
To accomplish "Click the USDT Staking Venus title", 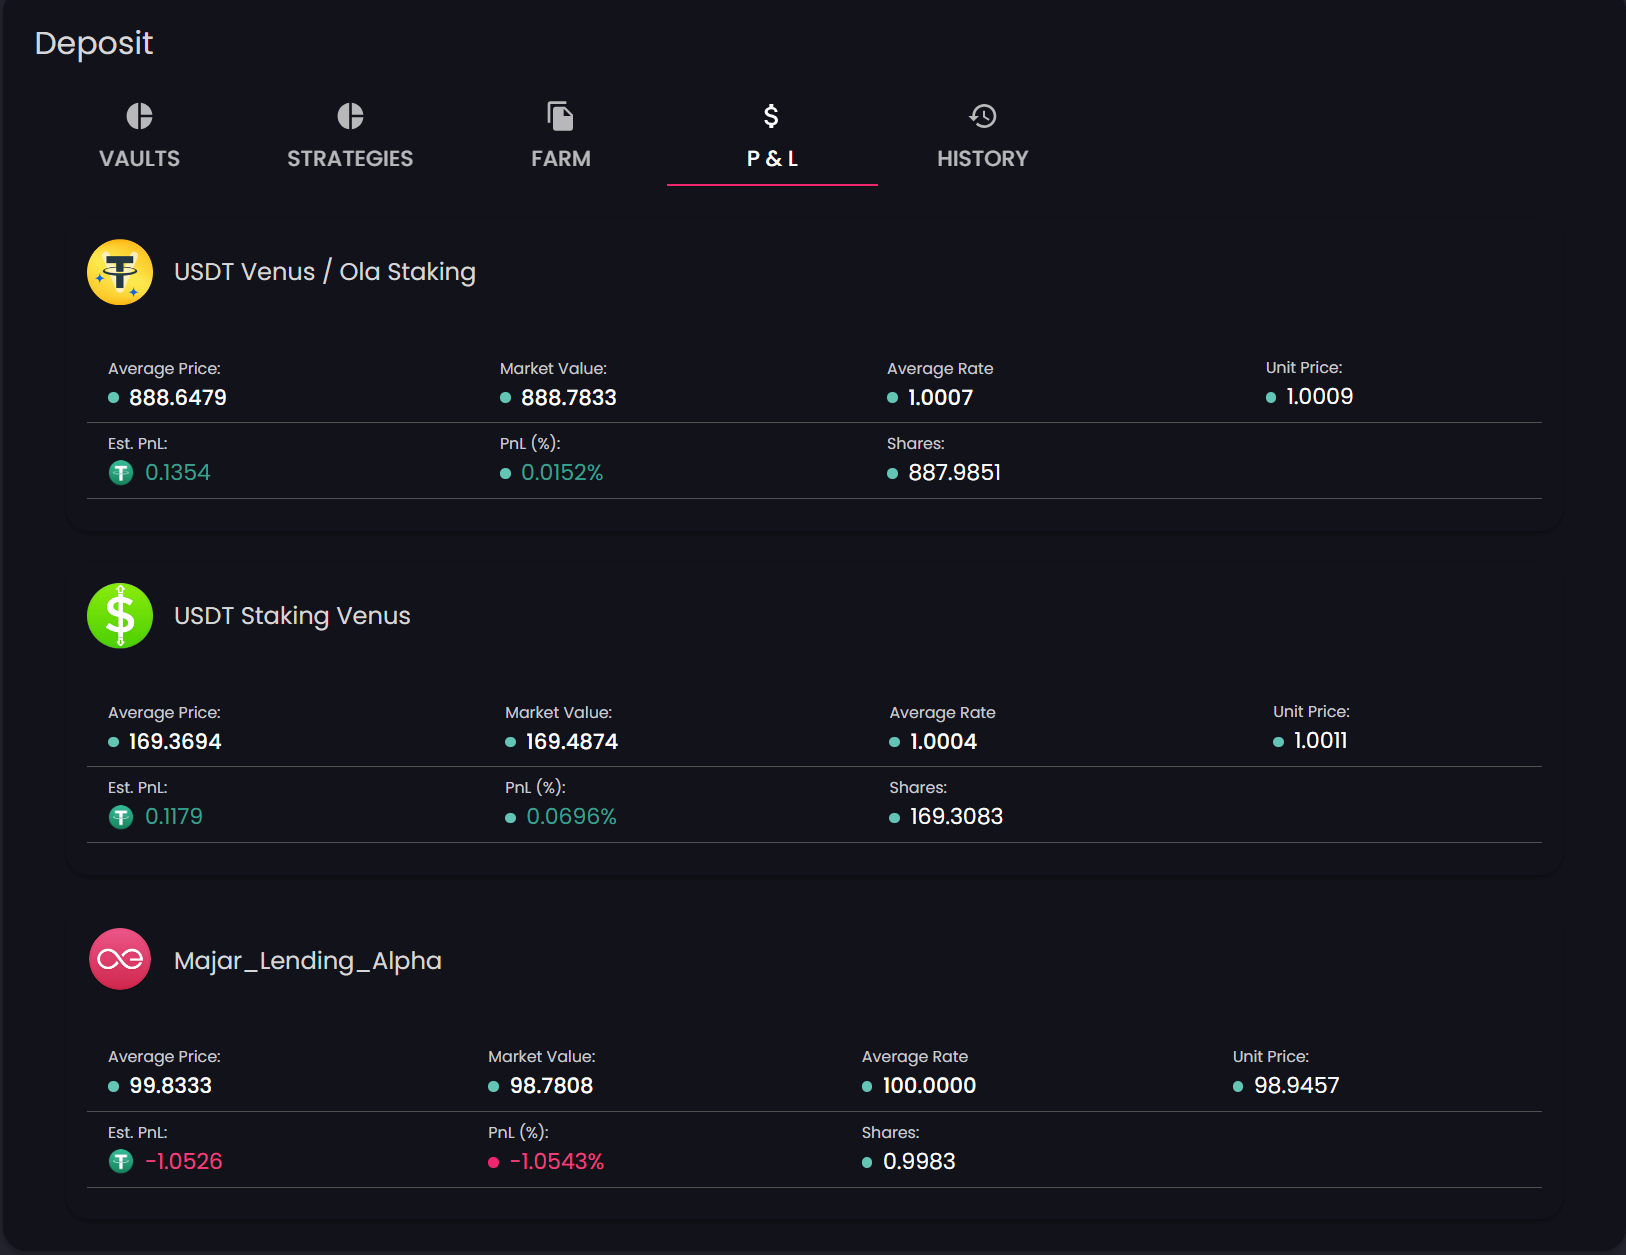I will (292, 616).
